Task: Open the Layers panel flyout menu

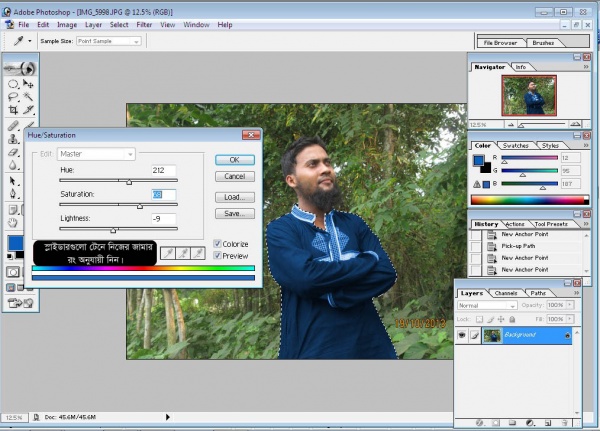Action: [x=576, y=293]
